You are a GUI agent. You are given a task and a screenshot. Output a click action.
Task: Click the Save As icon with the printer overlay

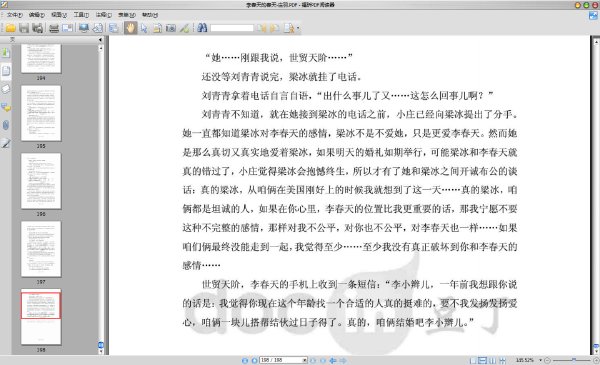click(38, 28)
